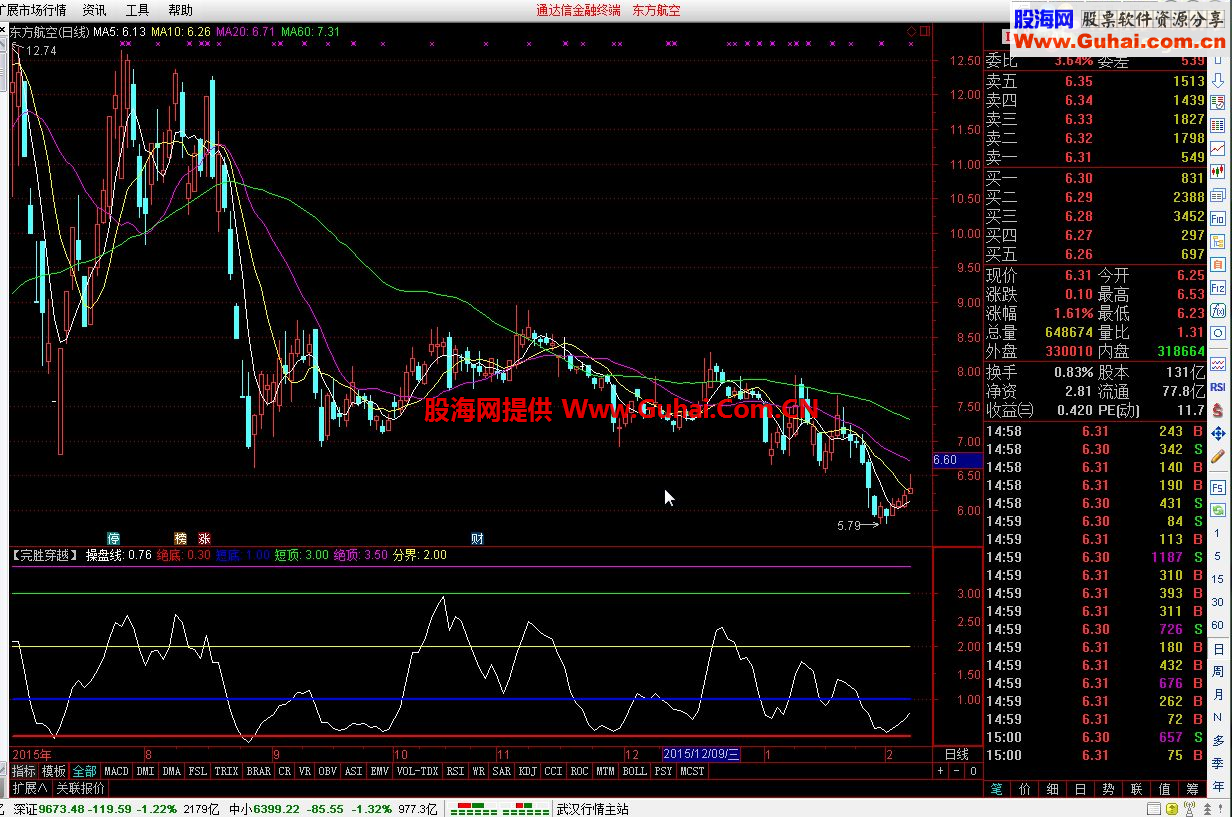This screenshot has height=817, width=1232.
Task: Click the 武汉行情主站 server status
Action: pos(592,808)
